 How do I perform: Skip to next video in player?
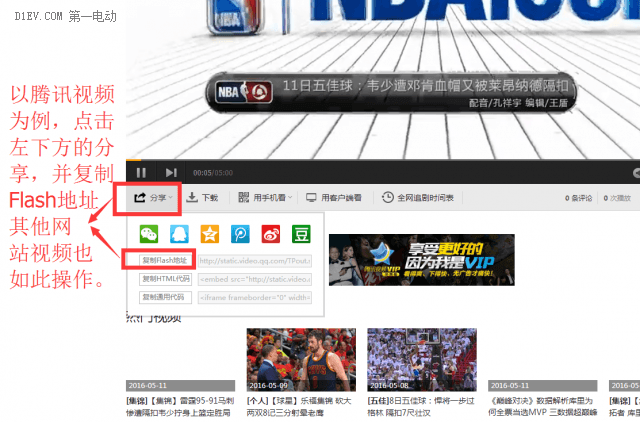tap(171, 173)
